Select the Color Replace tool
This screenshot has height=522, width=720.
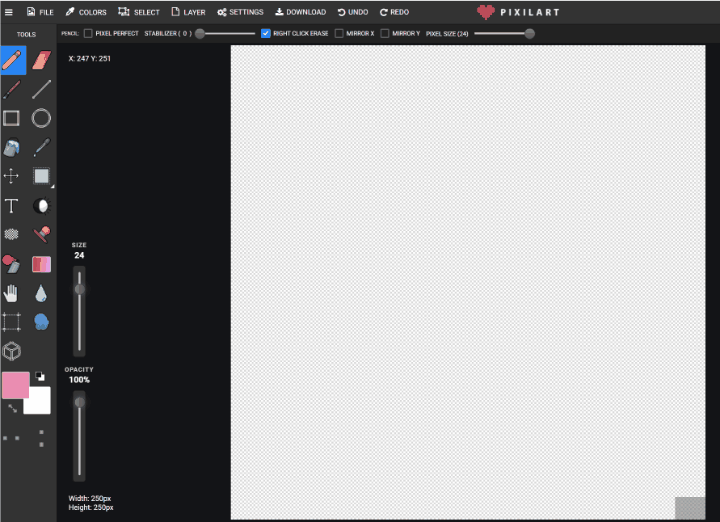[x=11, y=264]
